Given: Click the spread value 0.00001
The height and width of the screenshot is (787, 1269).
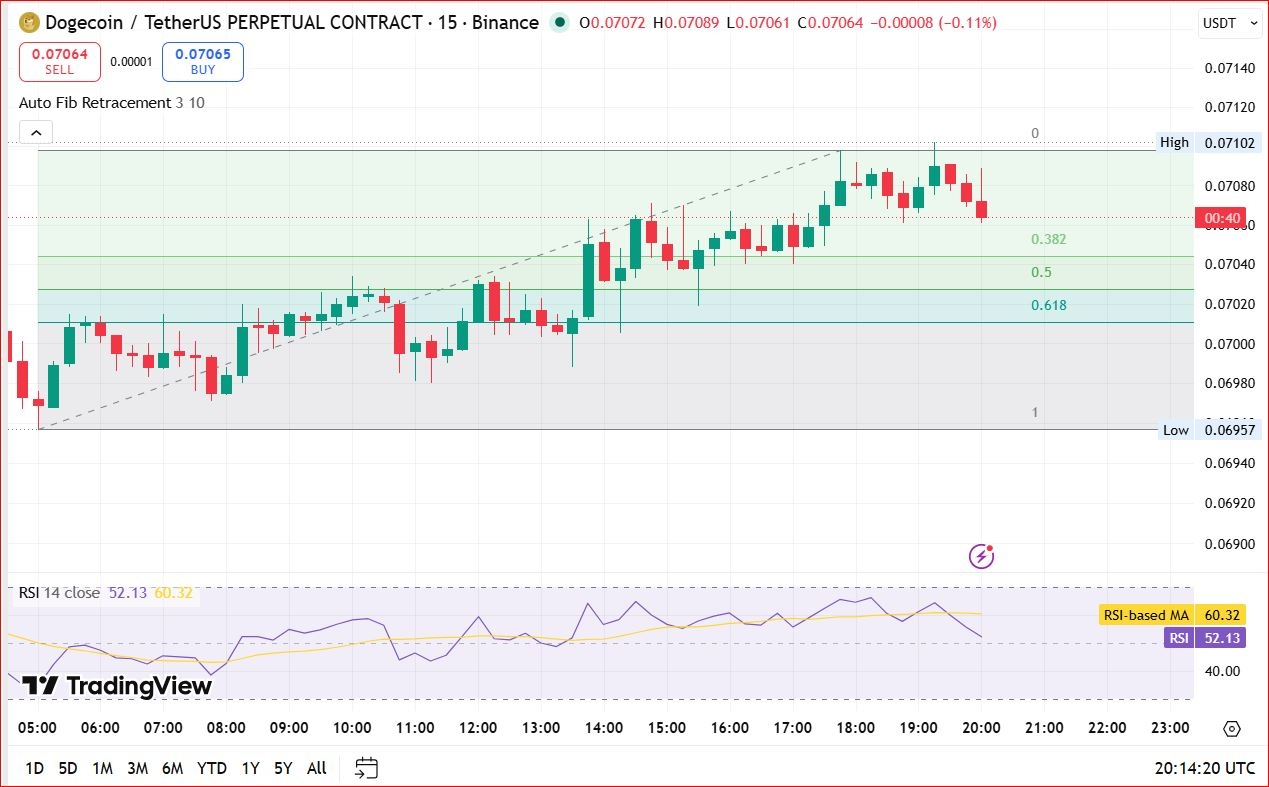Looking at the screenshot, I should tap(131, 62).
